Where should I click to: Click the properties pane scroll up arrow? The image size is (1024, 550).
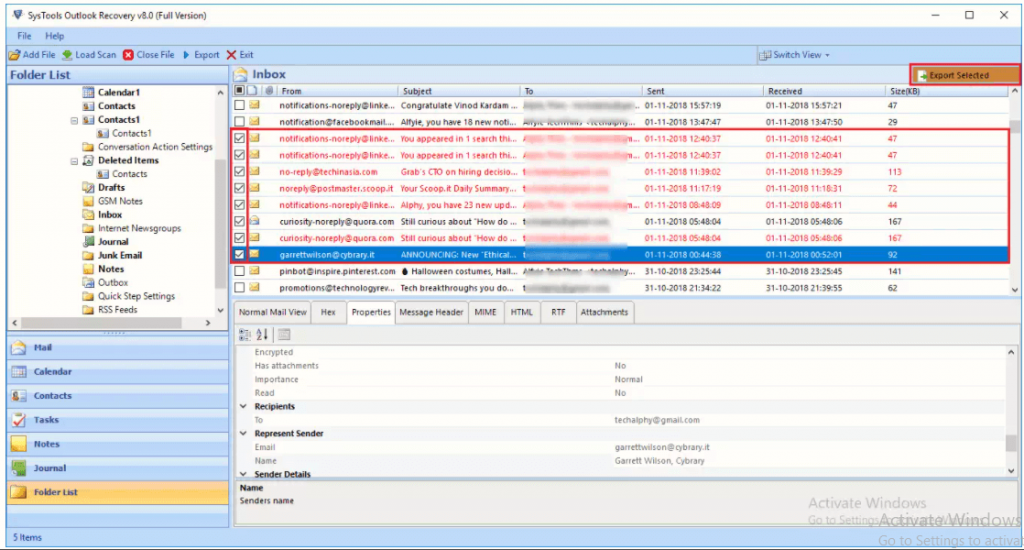[1011, 352]
